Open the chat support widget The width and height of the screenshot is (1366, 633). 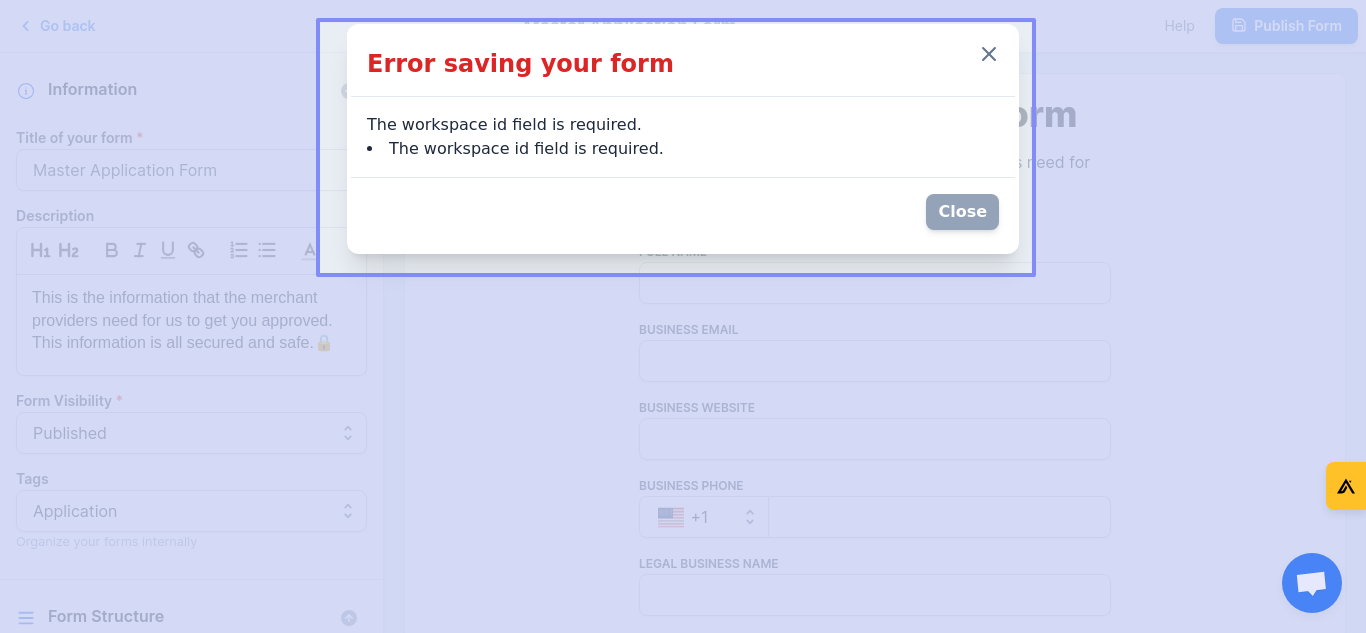1311,583
